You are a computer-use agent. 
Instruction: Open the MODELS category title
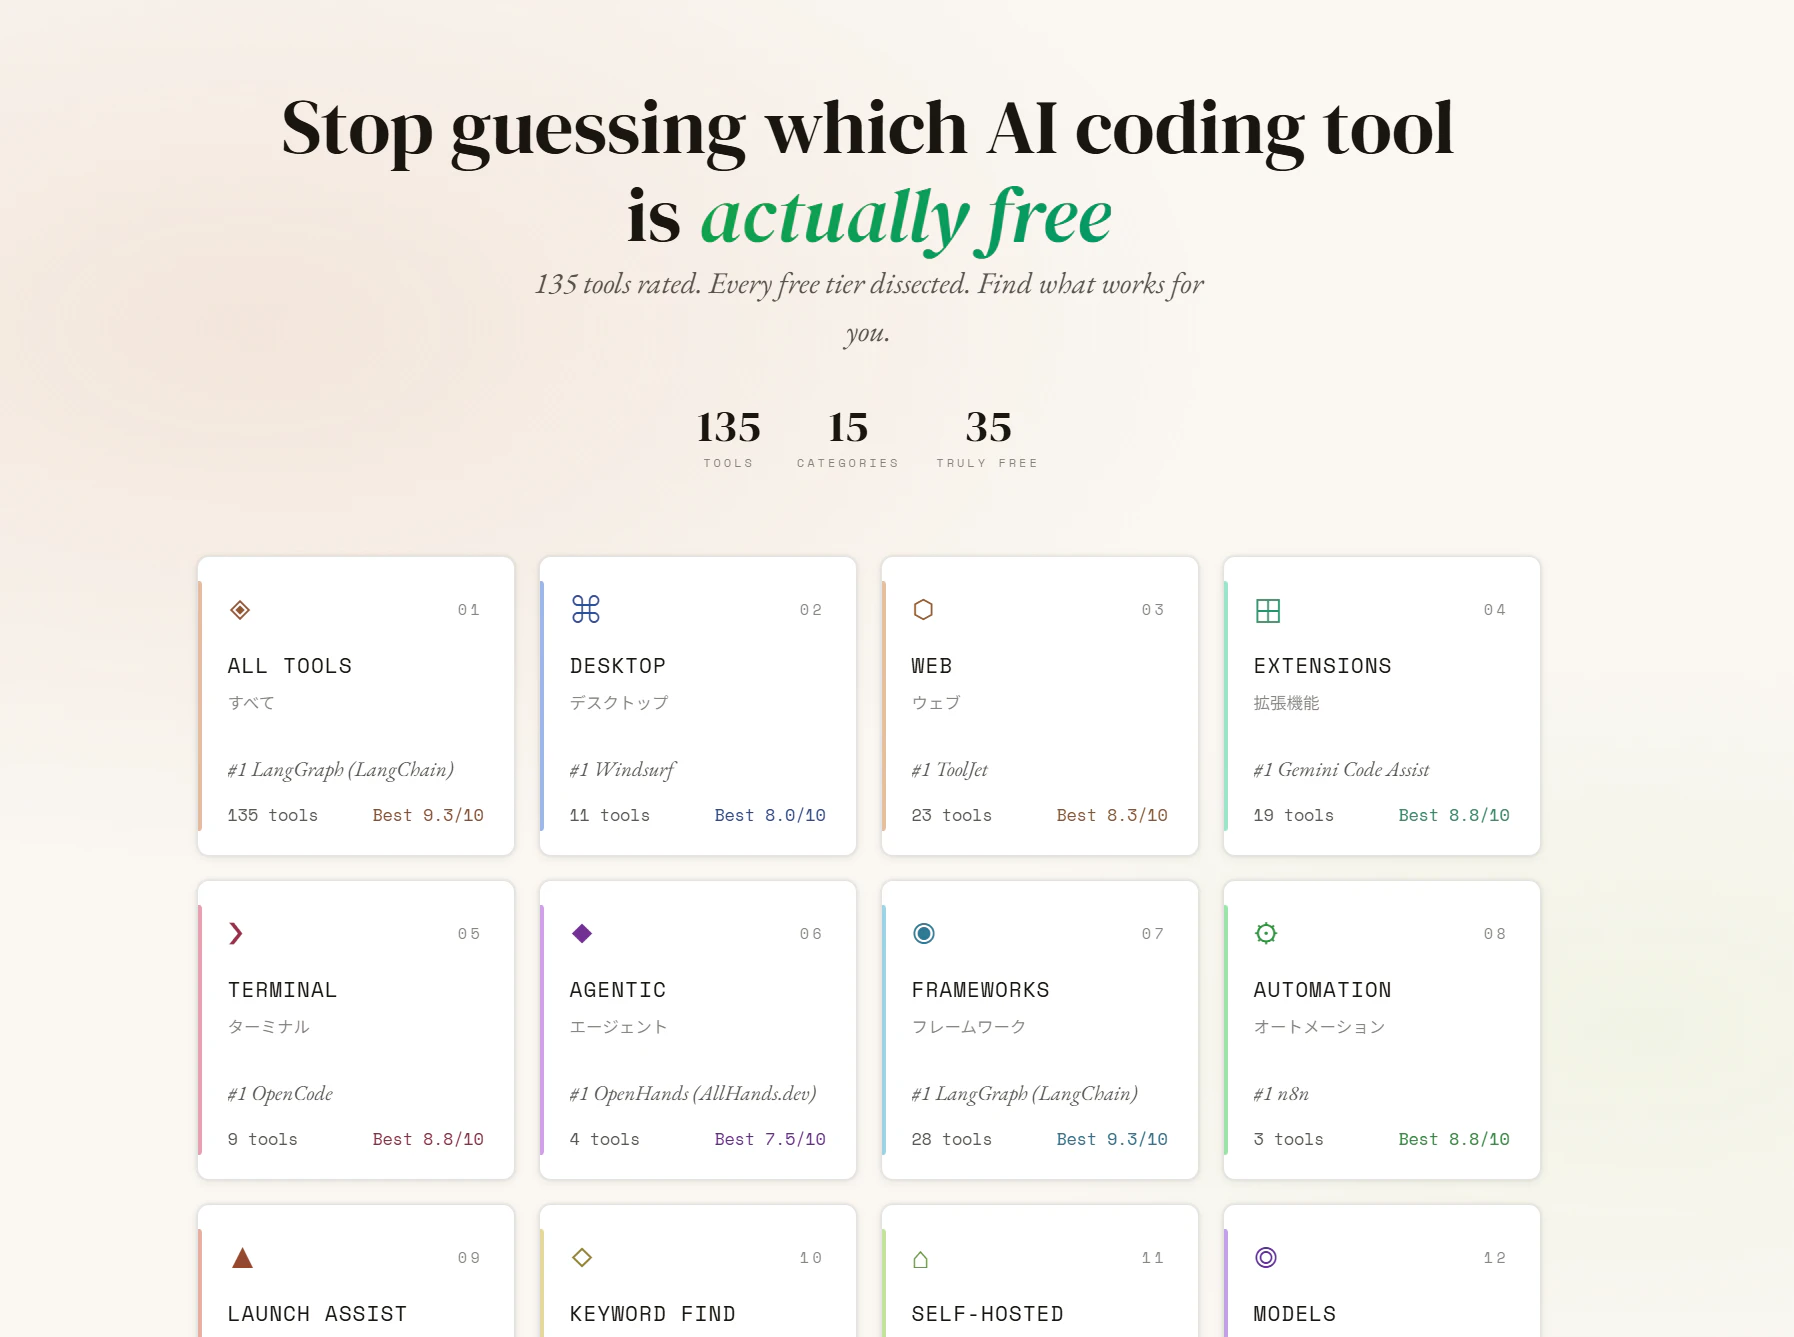tap(1295, 1314)
